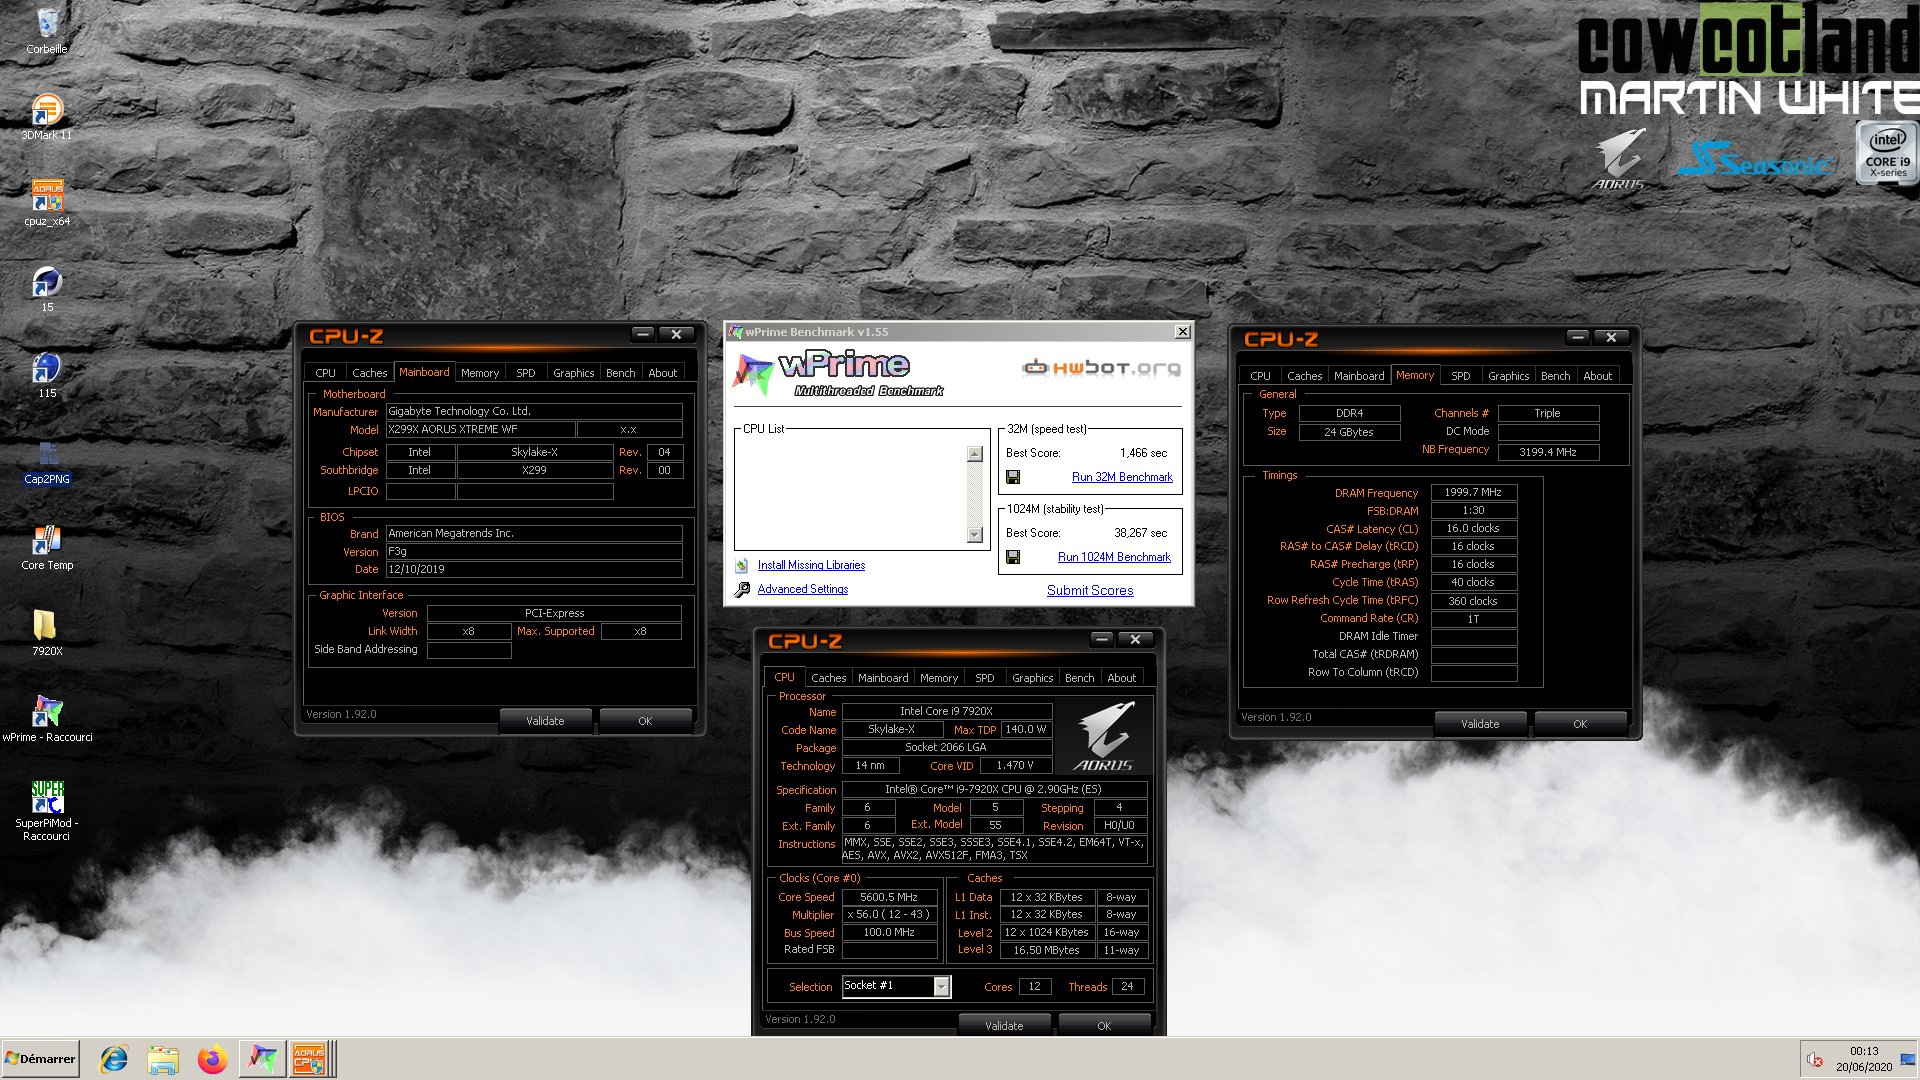Image resolution: width=1920 pixels, height=1080 pixels.
Task: Click Run 32M Benchmark link
Action: pyautogui.click(x=1122, y=477)
